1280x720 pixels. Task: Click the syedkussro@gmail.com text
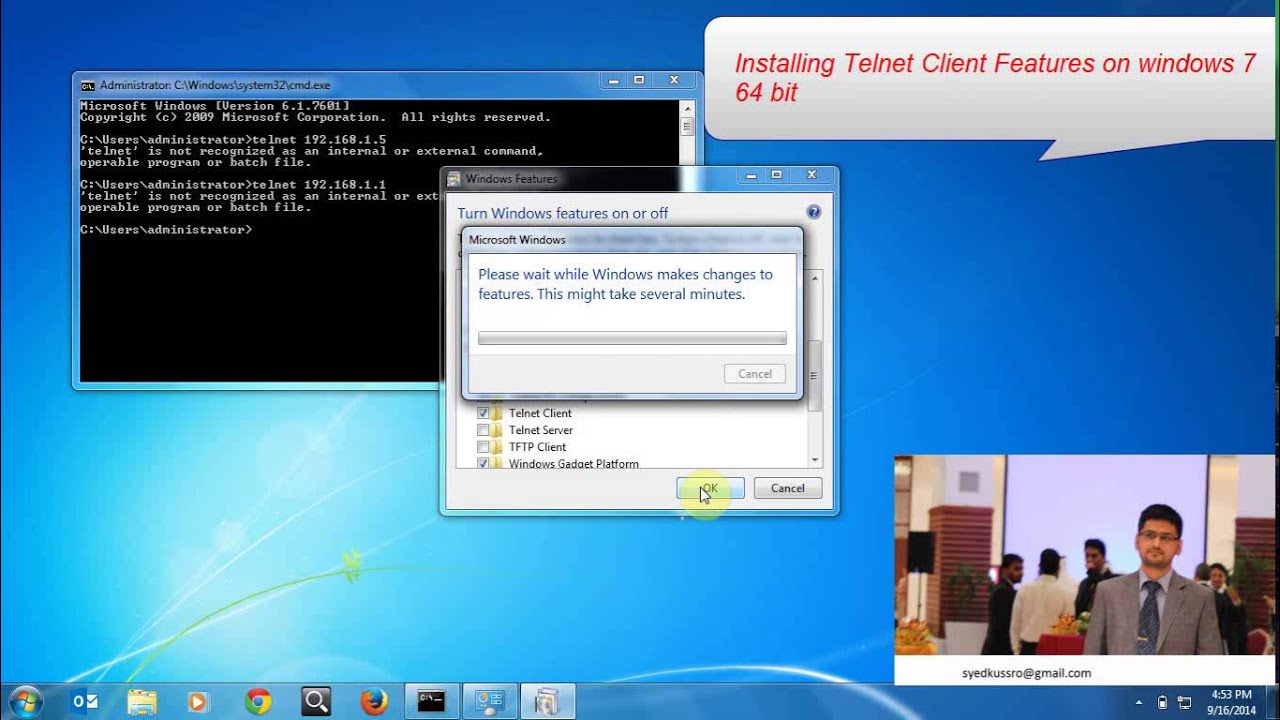[x=1026, y=673]
